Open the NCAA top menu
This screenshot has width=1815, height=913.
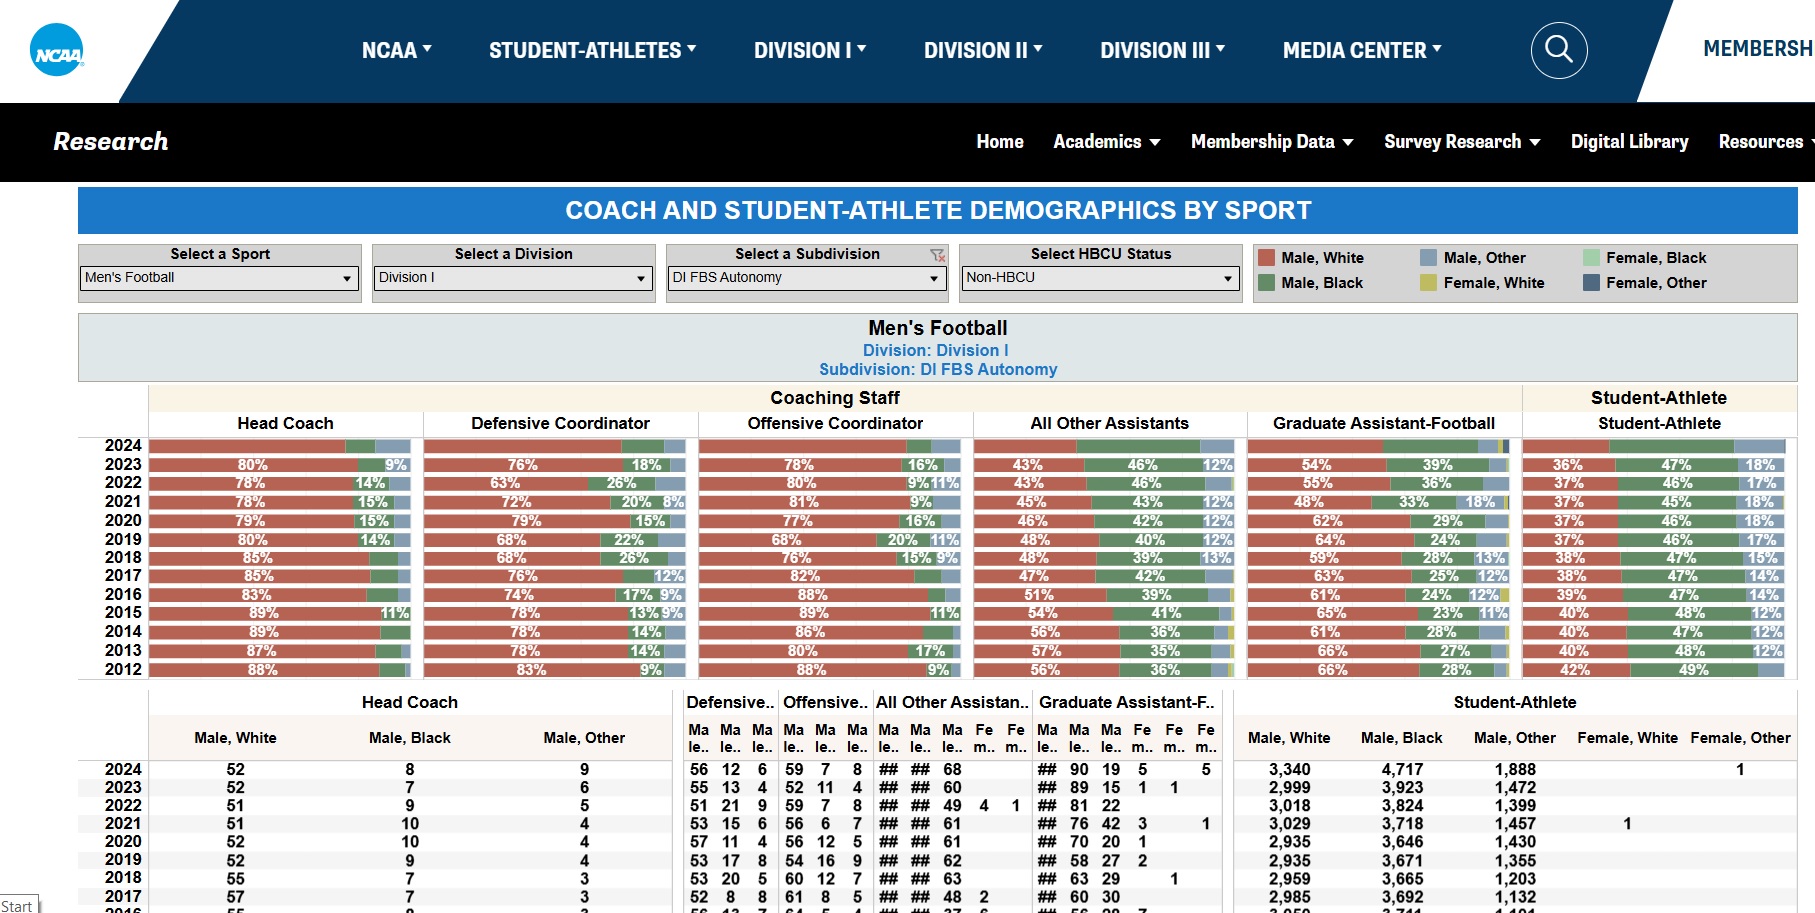[x=396, y=50]
